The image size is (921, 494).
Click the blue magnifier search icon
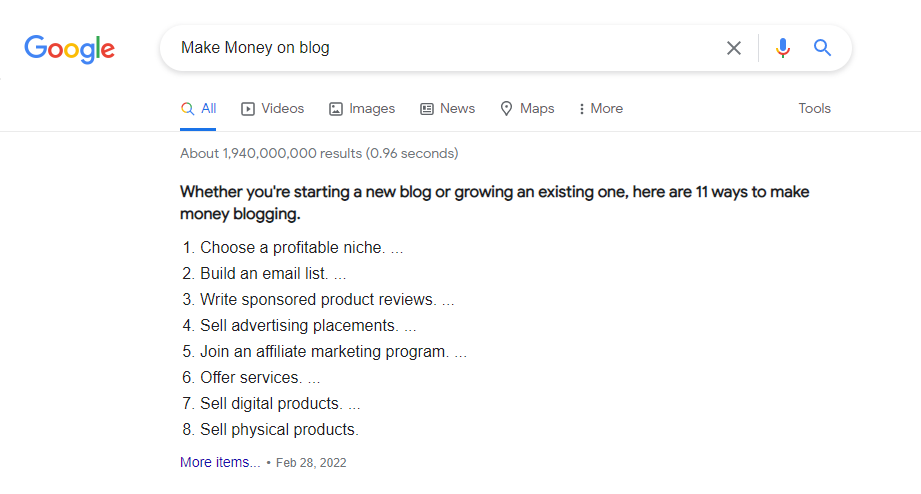tap(823, 48)
